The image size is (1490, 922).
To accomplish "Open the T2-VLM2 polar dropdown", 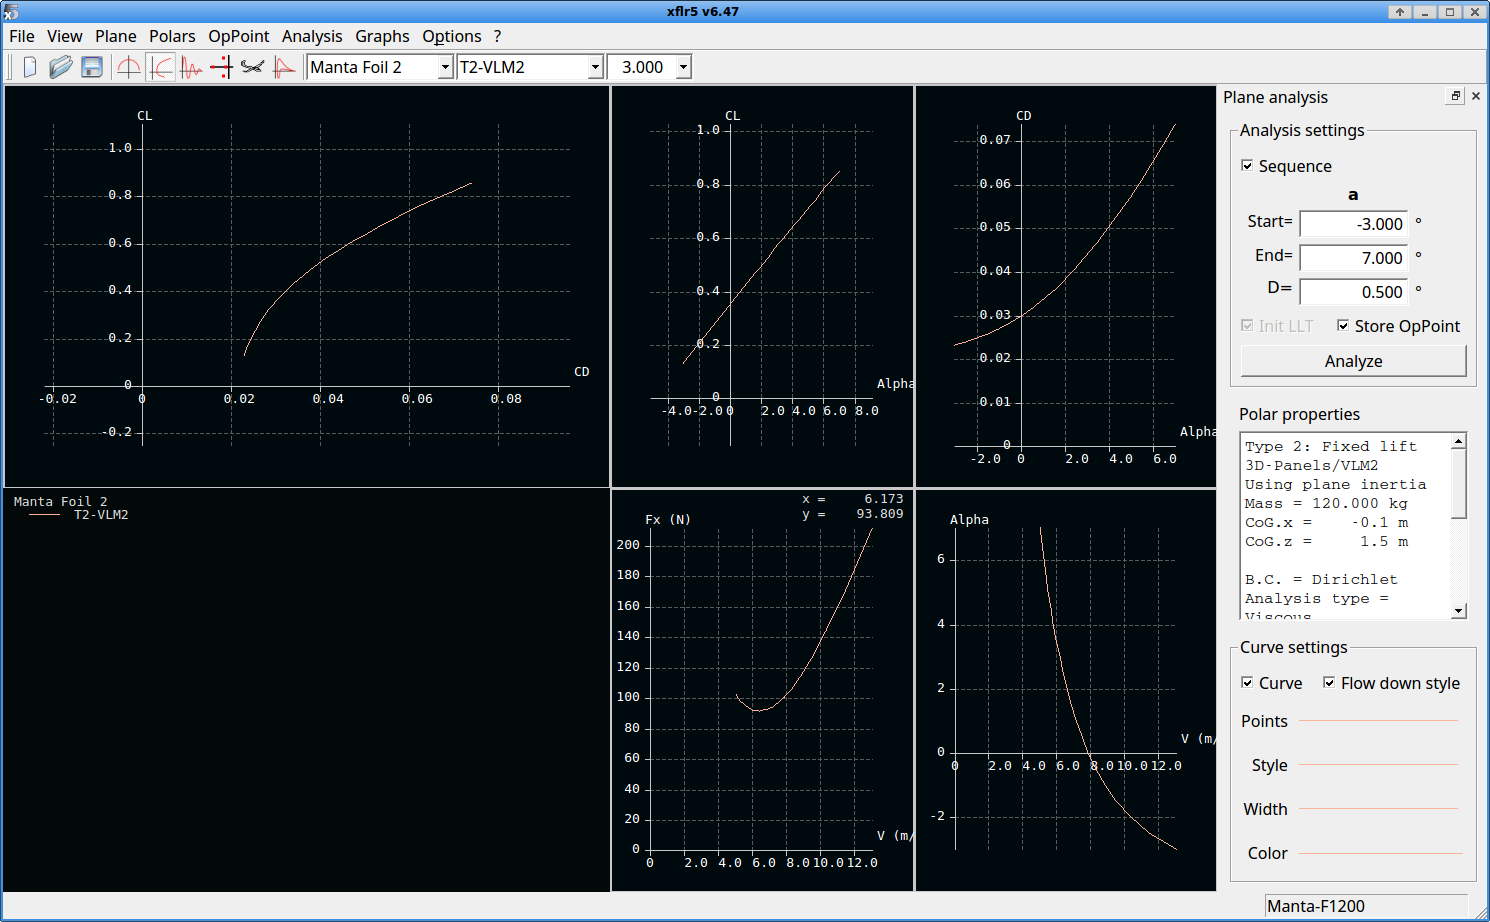I will [x=530, y=67].
